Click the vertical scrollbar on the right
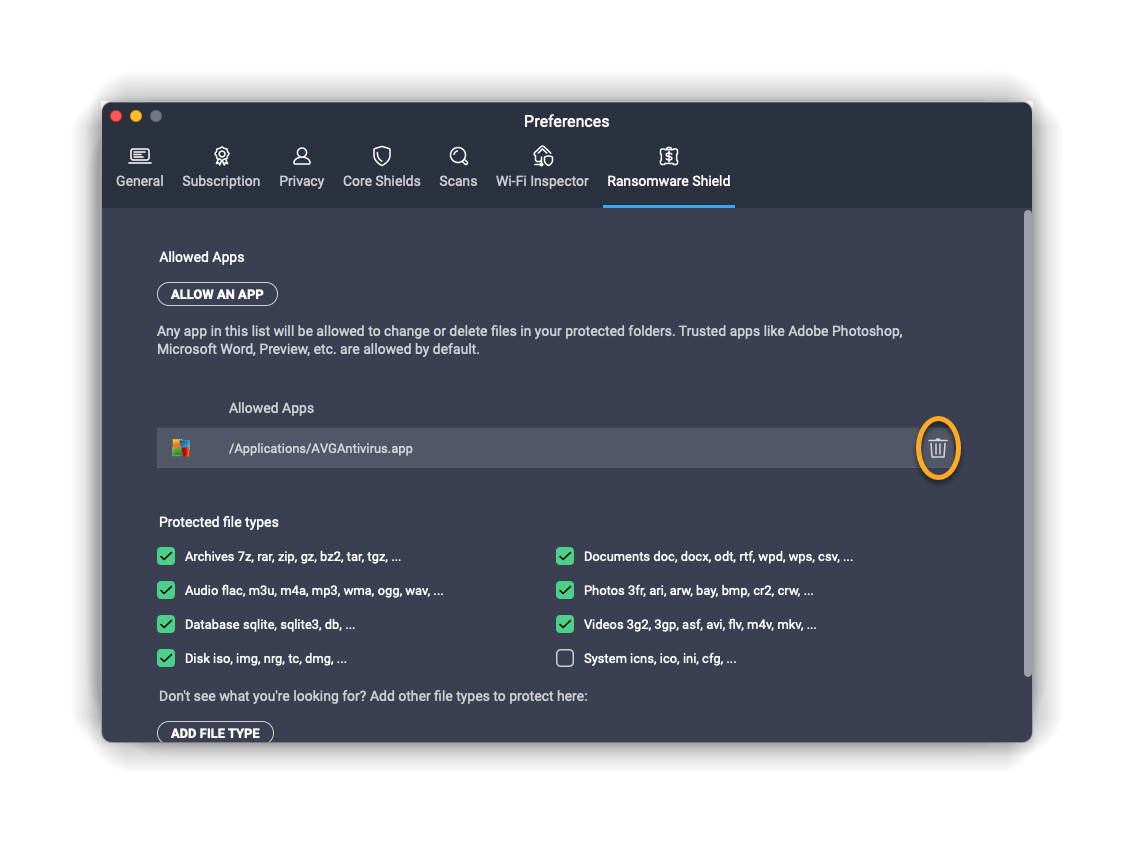The image size is (1136, 846). click(x=1026, y=440)
